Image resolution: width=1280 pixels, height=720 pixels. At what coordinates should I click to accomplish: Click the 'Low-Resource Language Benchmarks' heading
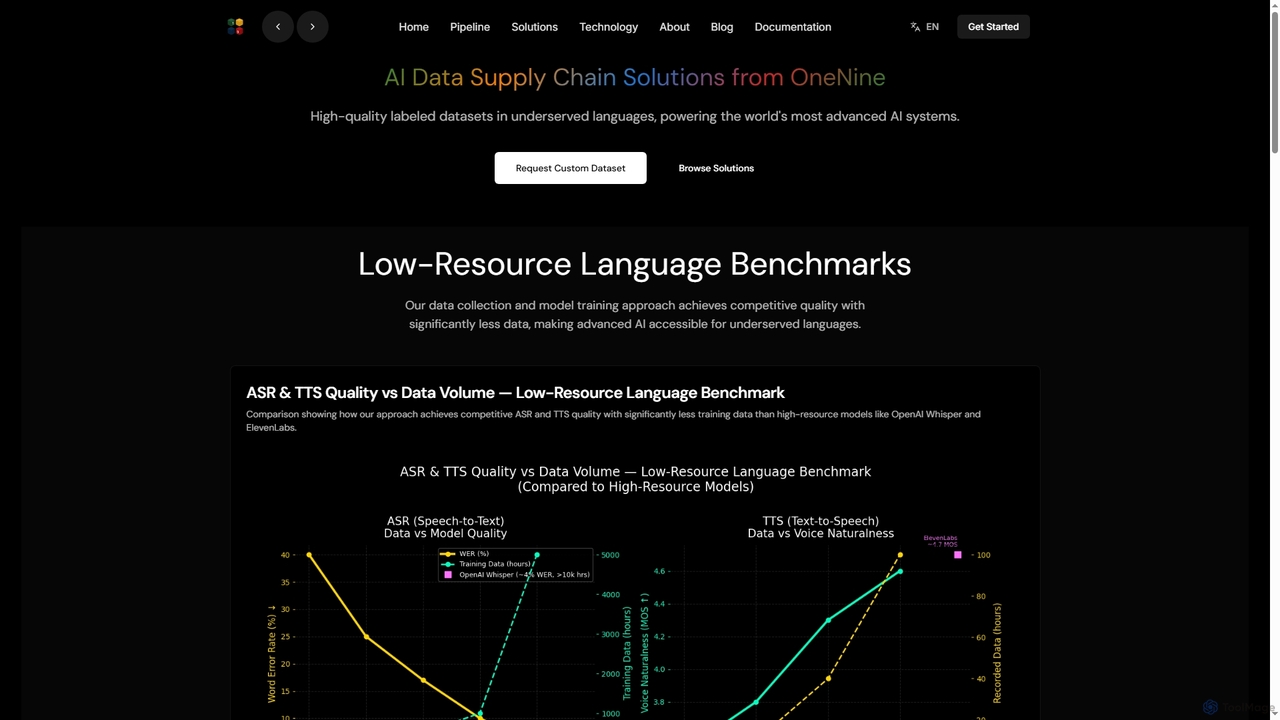[x=635, y=264]
